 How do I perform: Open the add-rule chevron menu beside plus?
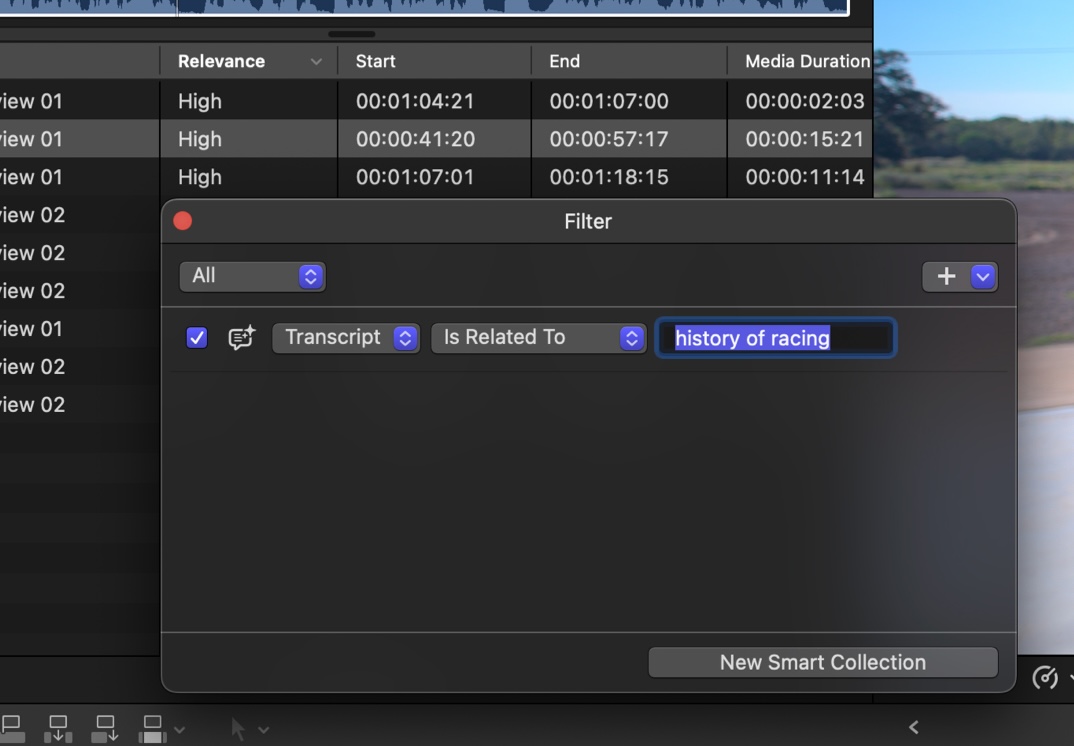coord(983,277)
